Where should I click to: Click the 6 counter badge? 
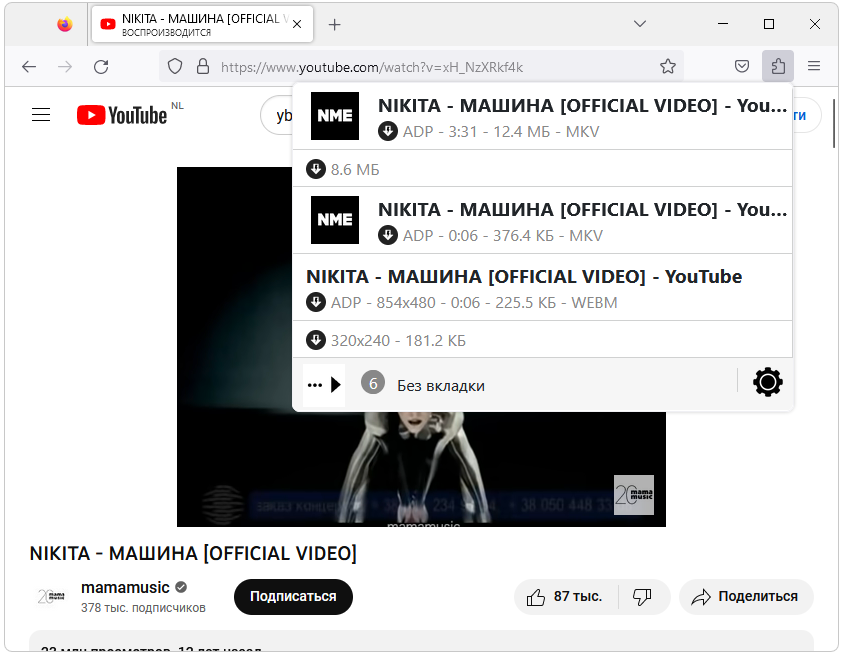(373, 383)
